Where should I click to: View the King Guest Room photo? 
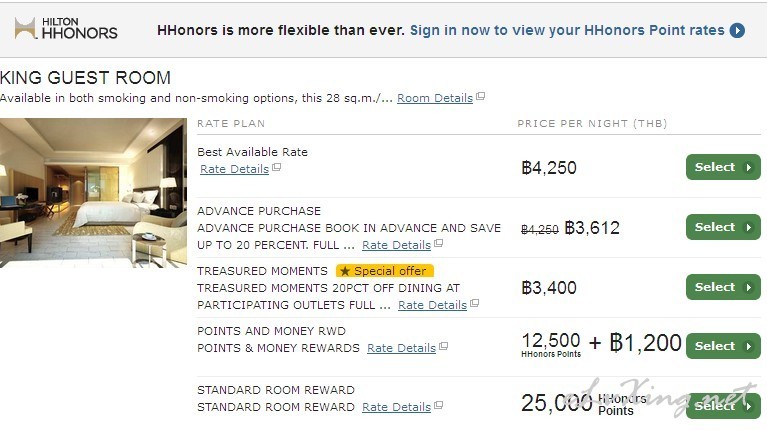pyautogui.click(x=93, y=193)
